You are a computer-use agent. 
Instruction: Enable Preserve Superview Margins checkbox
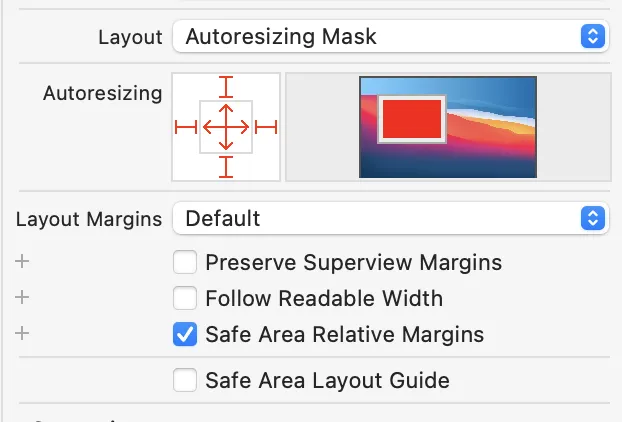(185, 262)
